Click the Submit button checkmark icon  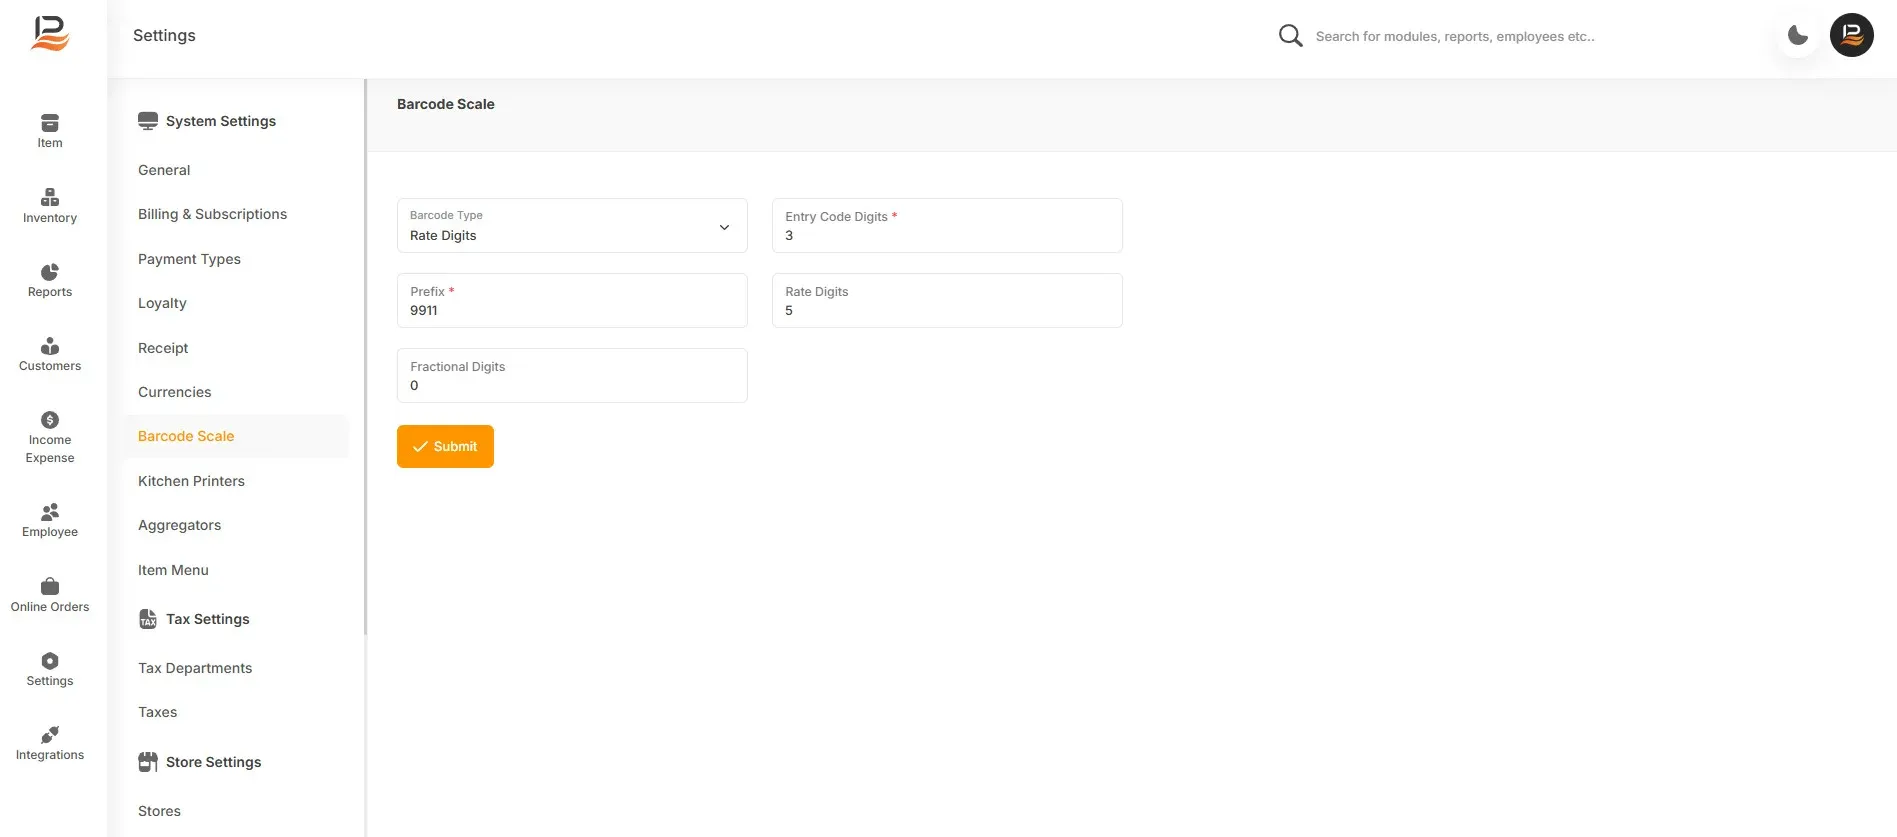pyautogui.click(x=420, y=447)
